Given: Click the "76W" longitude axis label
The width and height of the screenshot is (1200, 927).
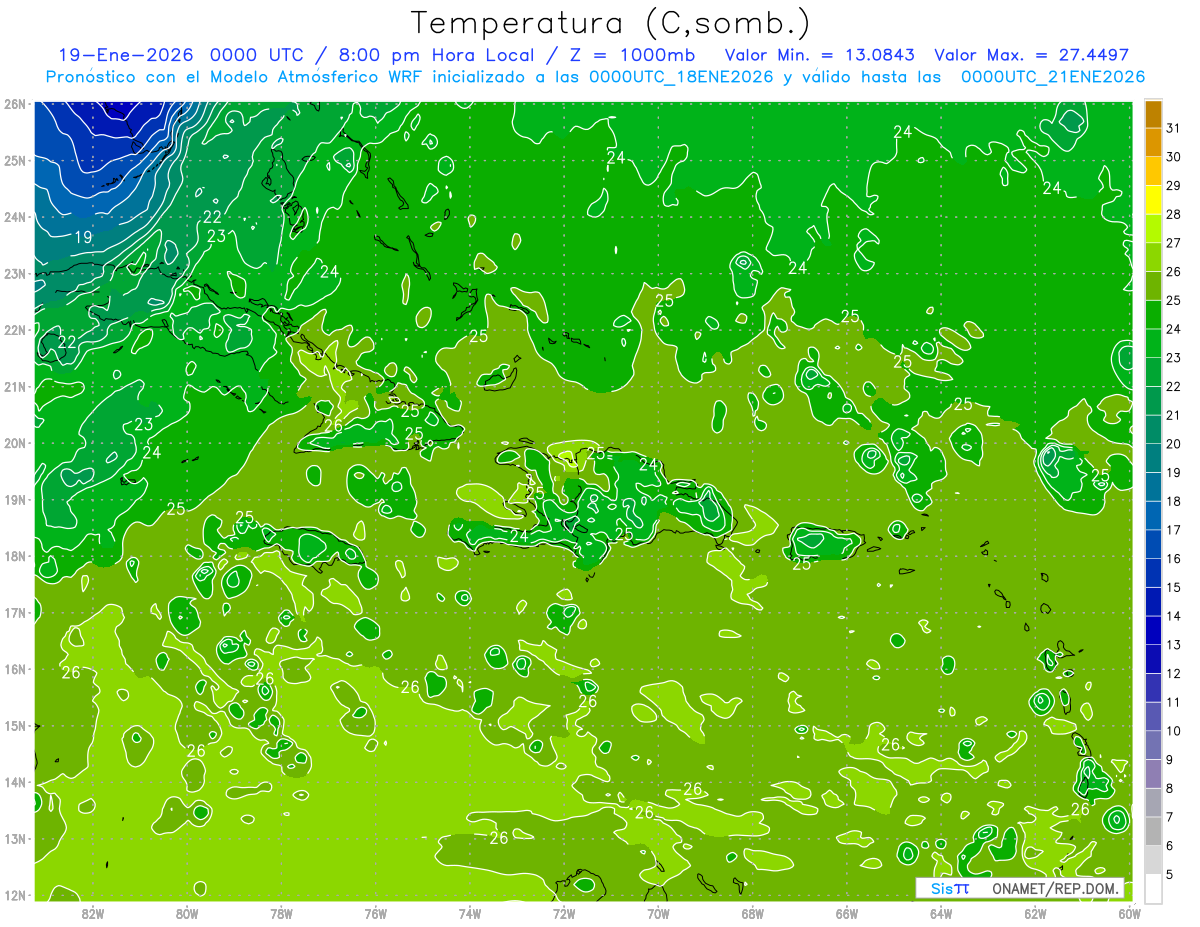Looking at the screenshot, I should 375,912.
